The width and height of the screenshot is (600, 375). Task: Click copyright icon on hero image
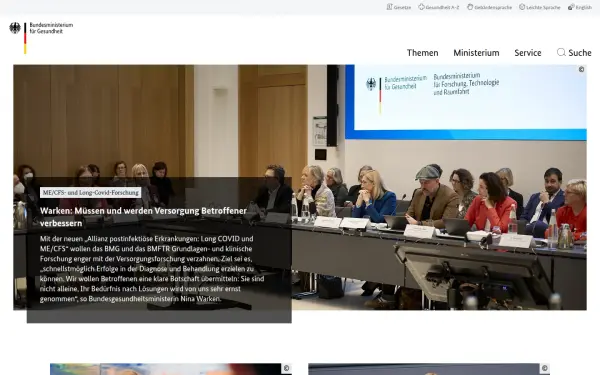[x=581, y=69]
